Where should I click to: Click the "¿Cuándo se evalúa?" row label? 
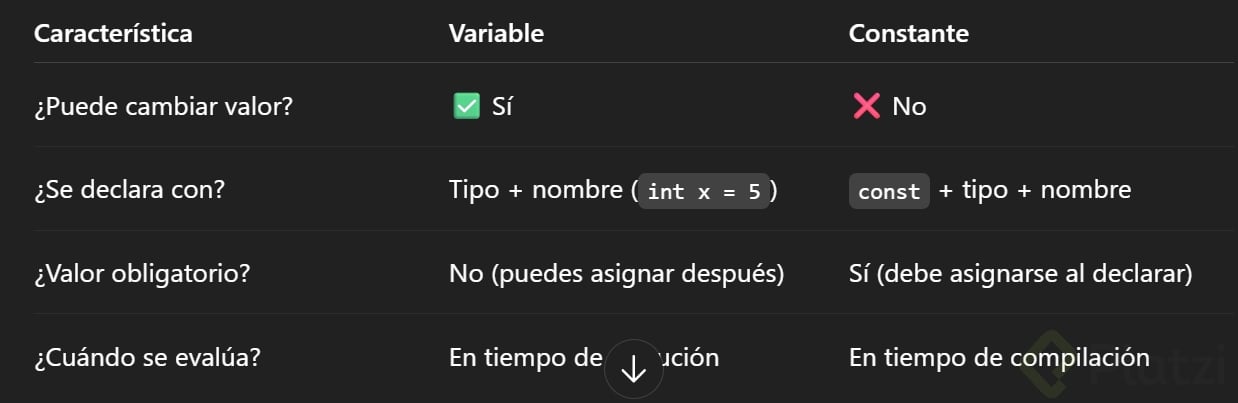coord(147,357)
